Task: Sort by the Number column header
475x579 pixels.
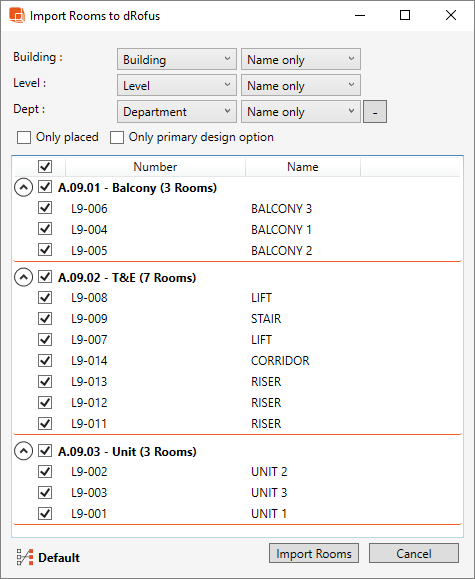Action: click(x=155, y=167)
